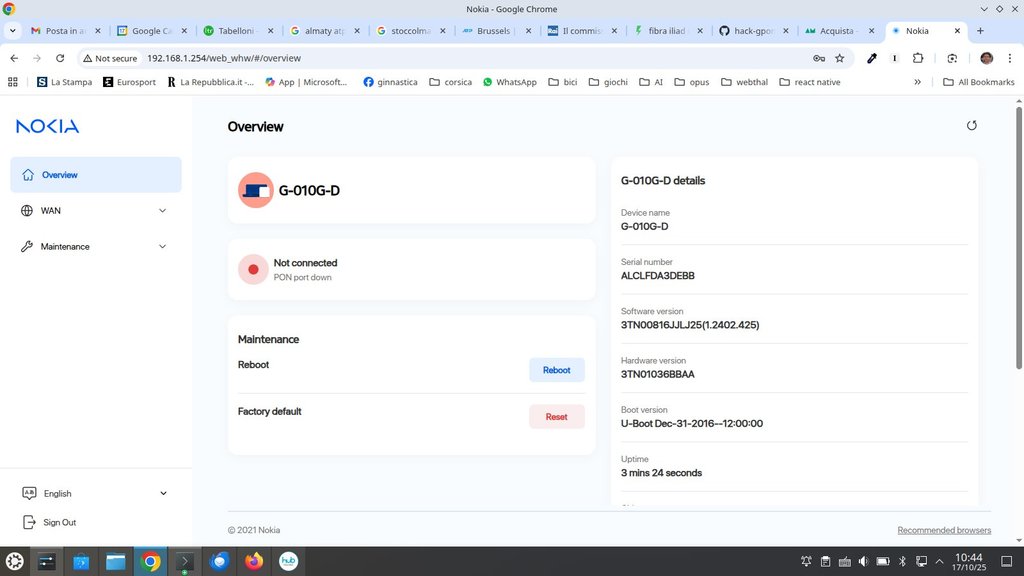Click the language icon beside English
The height and width of the screenshot is (576, 1024).
click(29, 493)
